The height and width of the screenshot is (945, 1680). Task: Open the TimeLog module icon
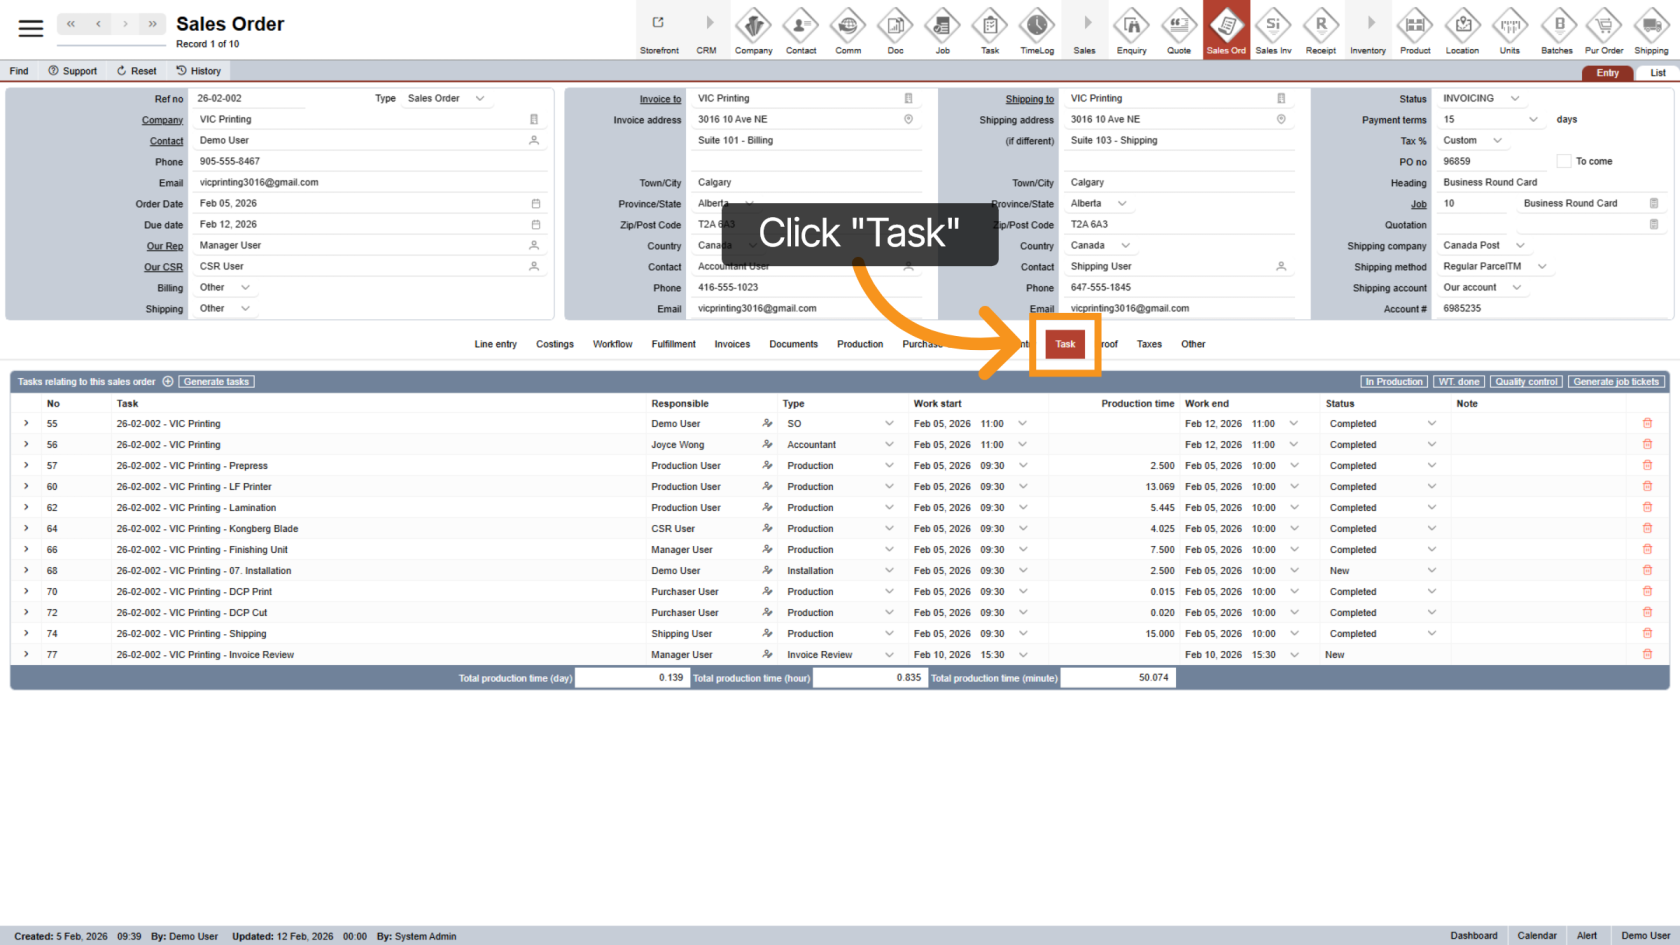tap(1037, 30)
